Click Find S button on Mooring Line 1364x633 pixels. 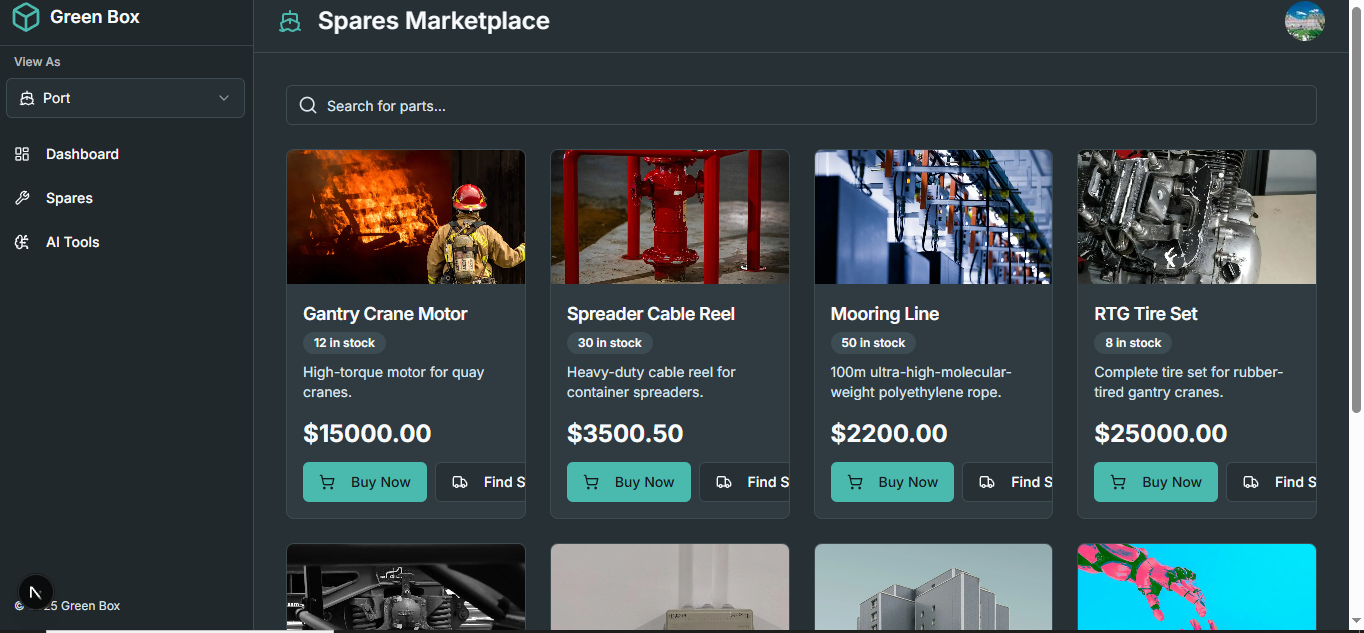(x=1008, y=482)
